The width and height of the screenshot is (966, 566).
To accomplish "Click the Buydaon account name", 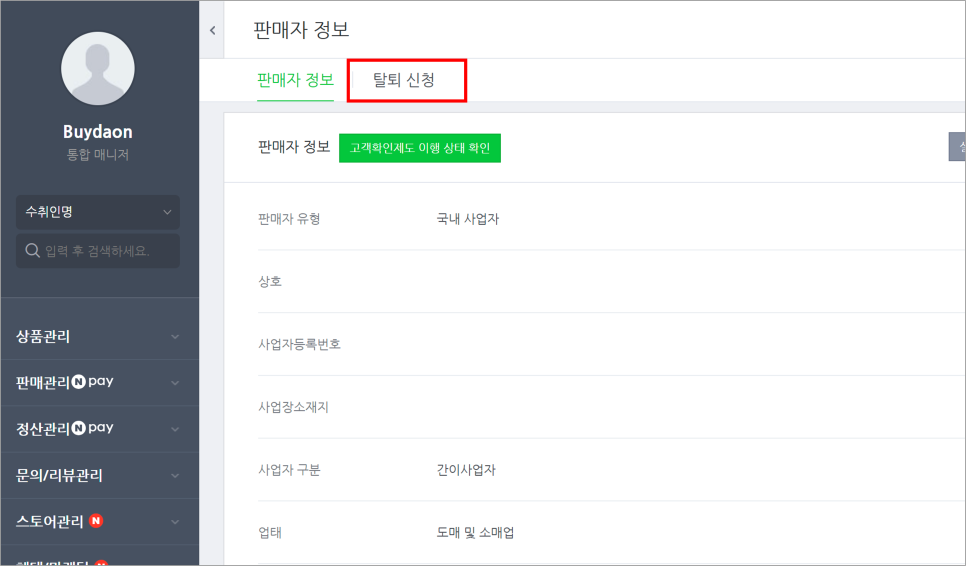I will 98,132.
